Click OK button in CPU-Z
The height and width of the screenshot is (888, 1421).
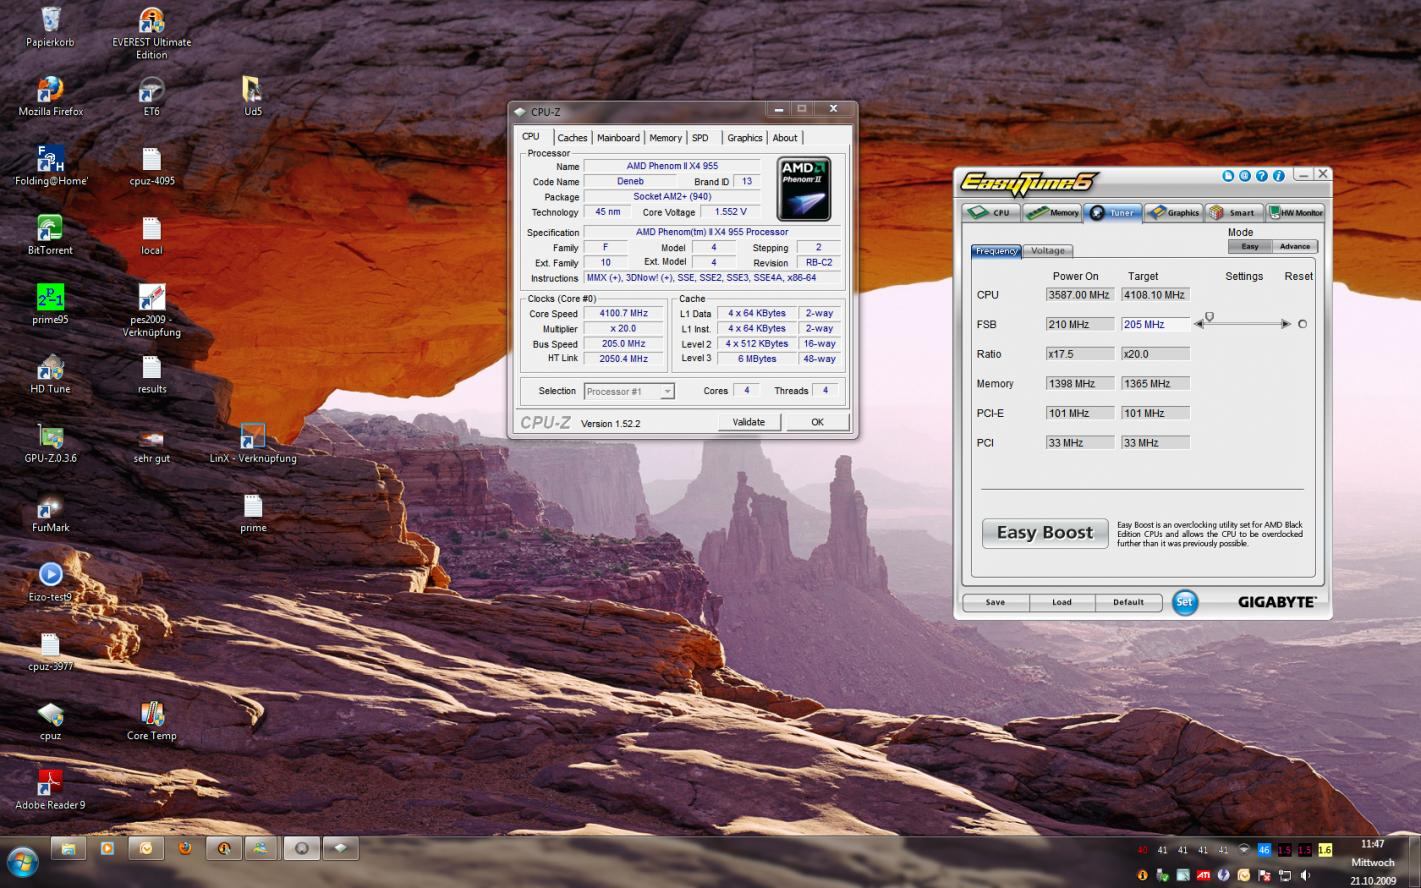[817, 422]
